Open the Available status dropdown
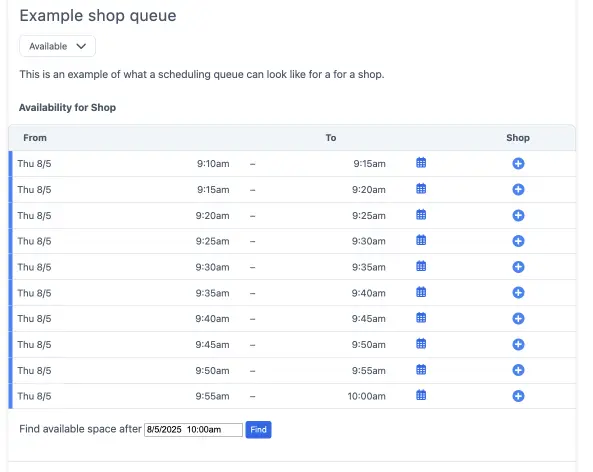This screenshot has width=593, height=472. 57,46
